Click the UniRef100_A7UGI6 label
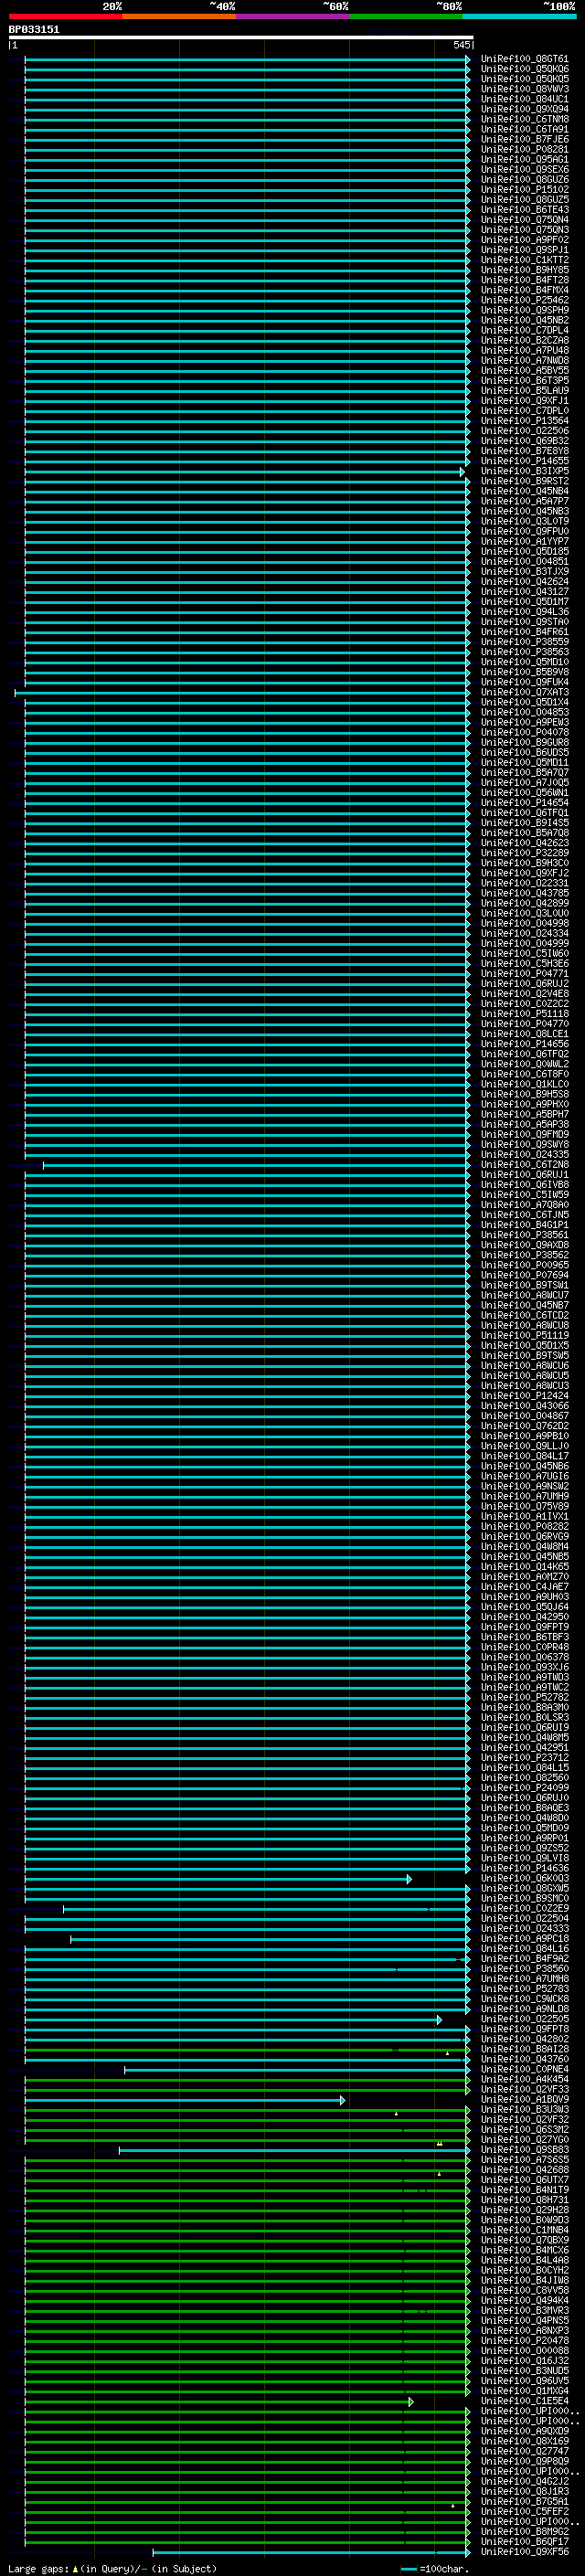Image resolution: width=585 pixels, height=2576 pixels. pos(525,1476)
